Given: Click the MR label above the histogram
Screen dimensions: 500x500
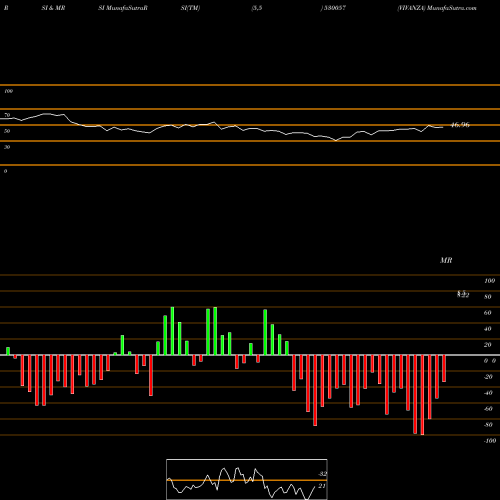Looking at the screenshot, I should pos(446,260).
